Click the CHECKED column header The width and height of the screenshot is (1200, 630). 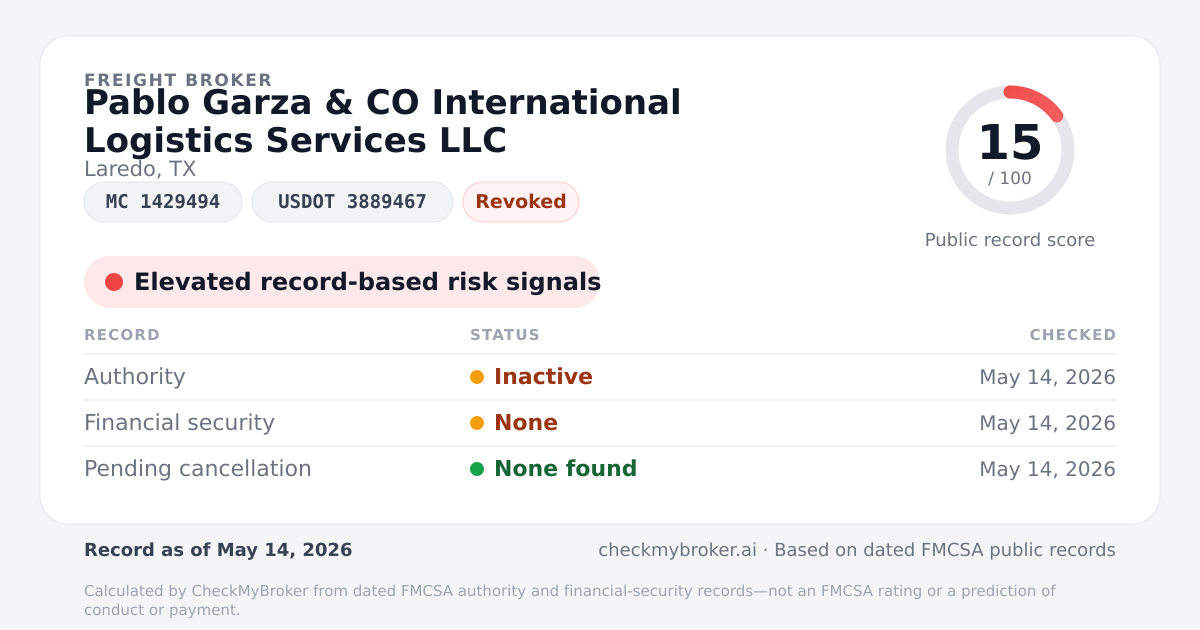[x=1073, y=335]
